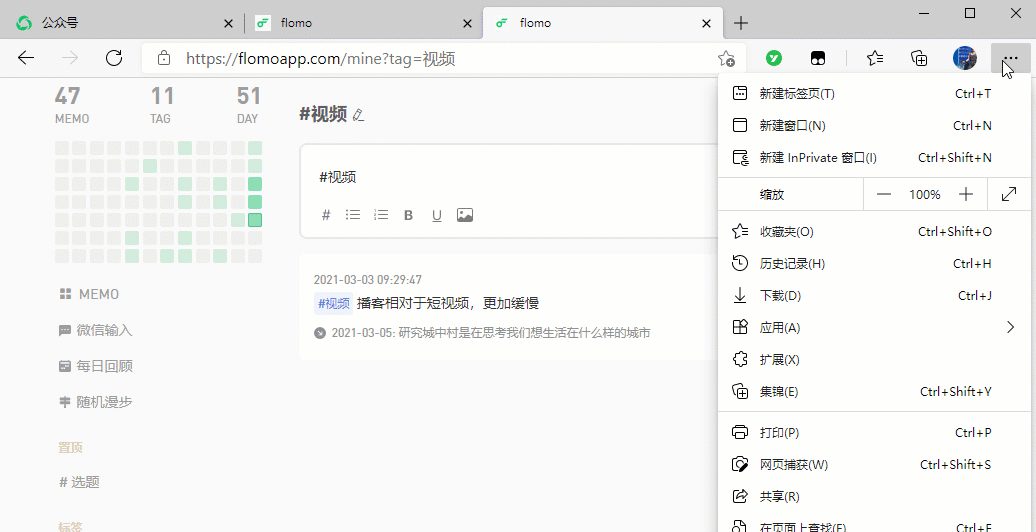Open 收藏夹 from the menu
1036x532 pixels.
[x=873, y=232]
